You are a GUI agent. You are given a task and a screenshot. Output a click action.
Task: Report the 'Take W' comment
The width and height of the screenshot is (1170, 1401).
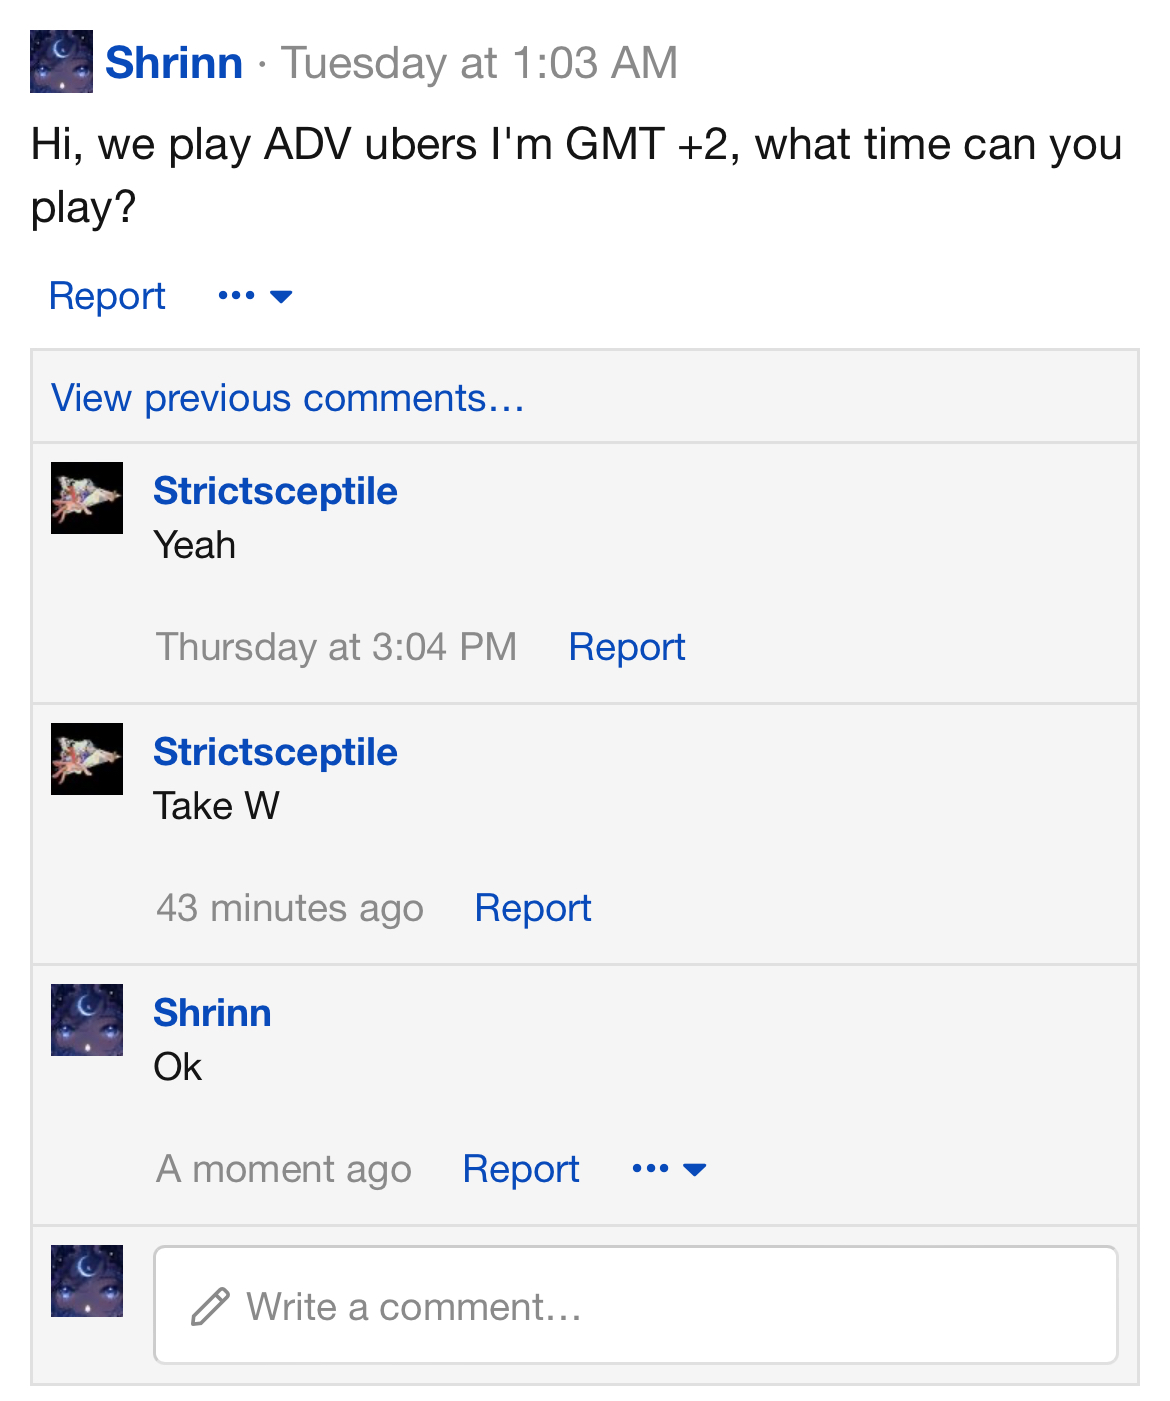(x=533, y=908)
